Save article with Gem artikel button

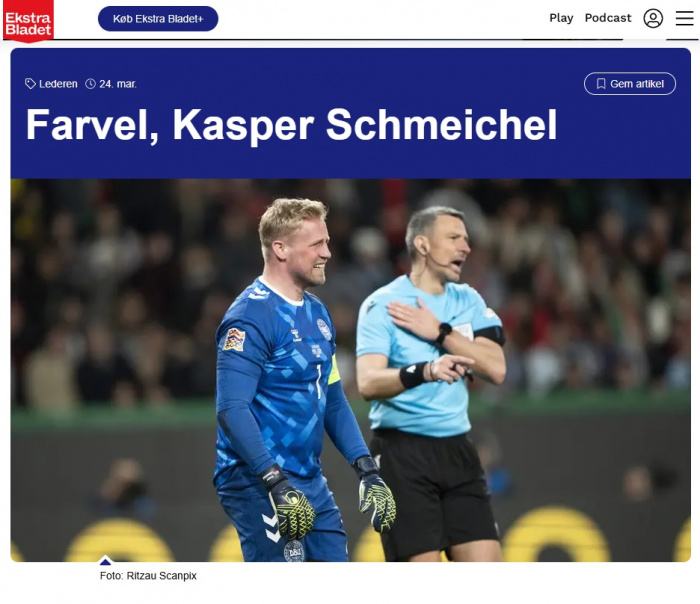pos(629,83)
